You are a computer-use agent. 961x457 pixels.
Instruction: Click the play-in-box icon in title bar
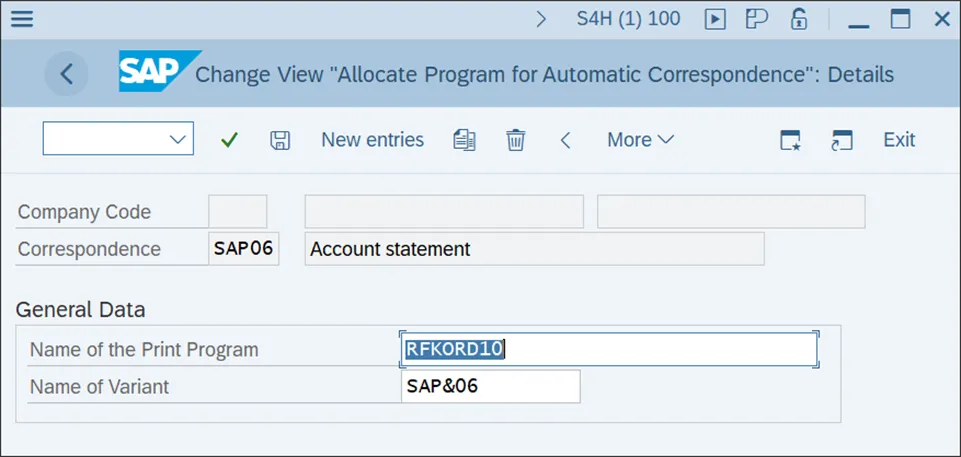tap(715, 19)
